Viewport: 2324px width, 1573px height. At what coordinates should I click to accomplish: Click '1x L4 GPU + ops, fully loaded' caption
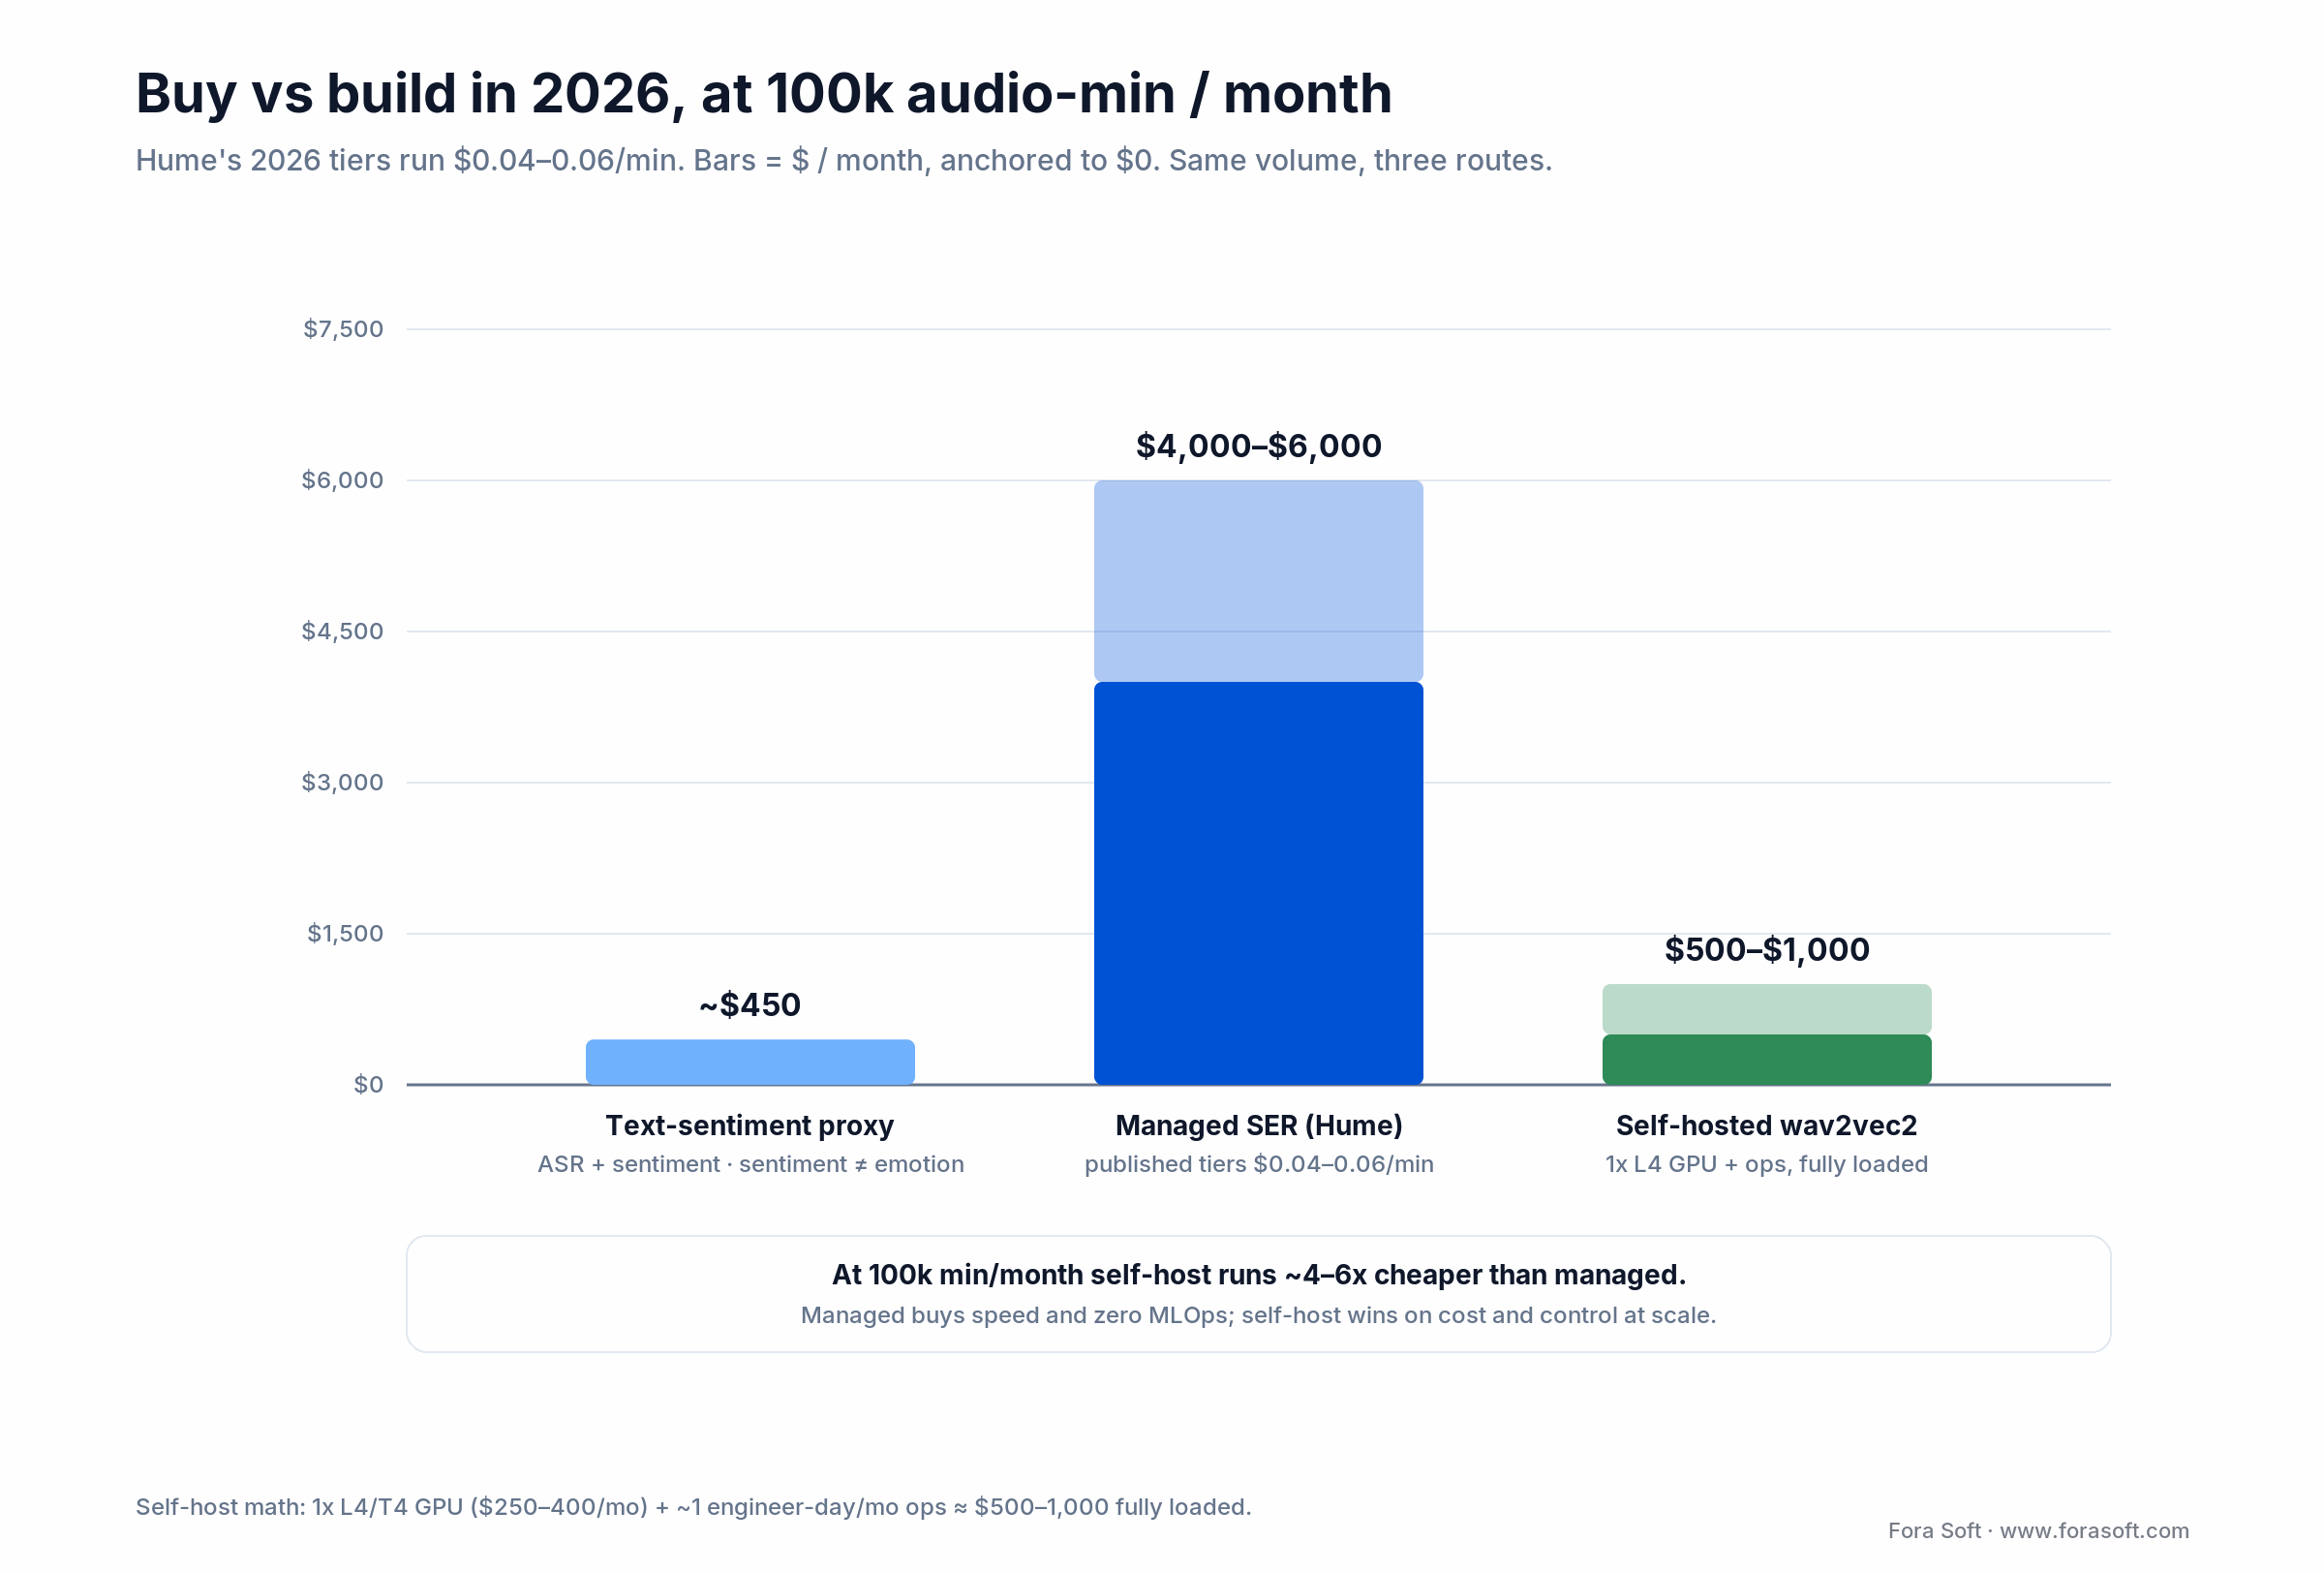coord(1766,1165)
